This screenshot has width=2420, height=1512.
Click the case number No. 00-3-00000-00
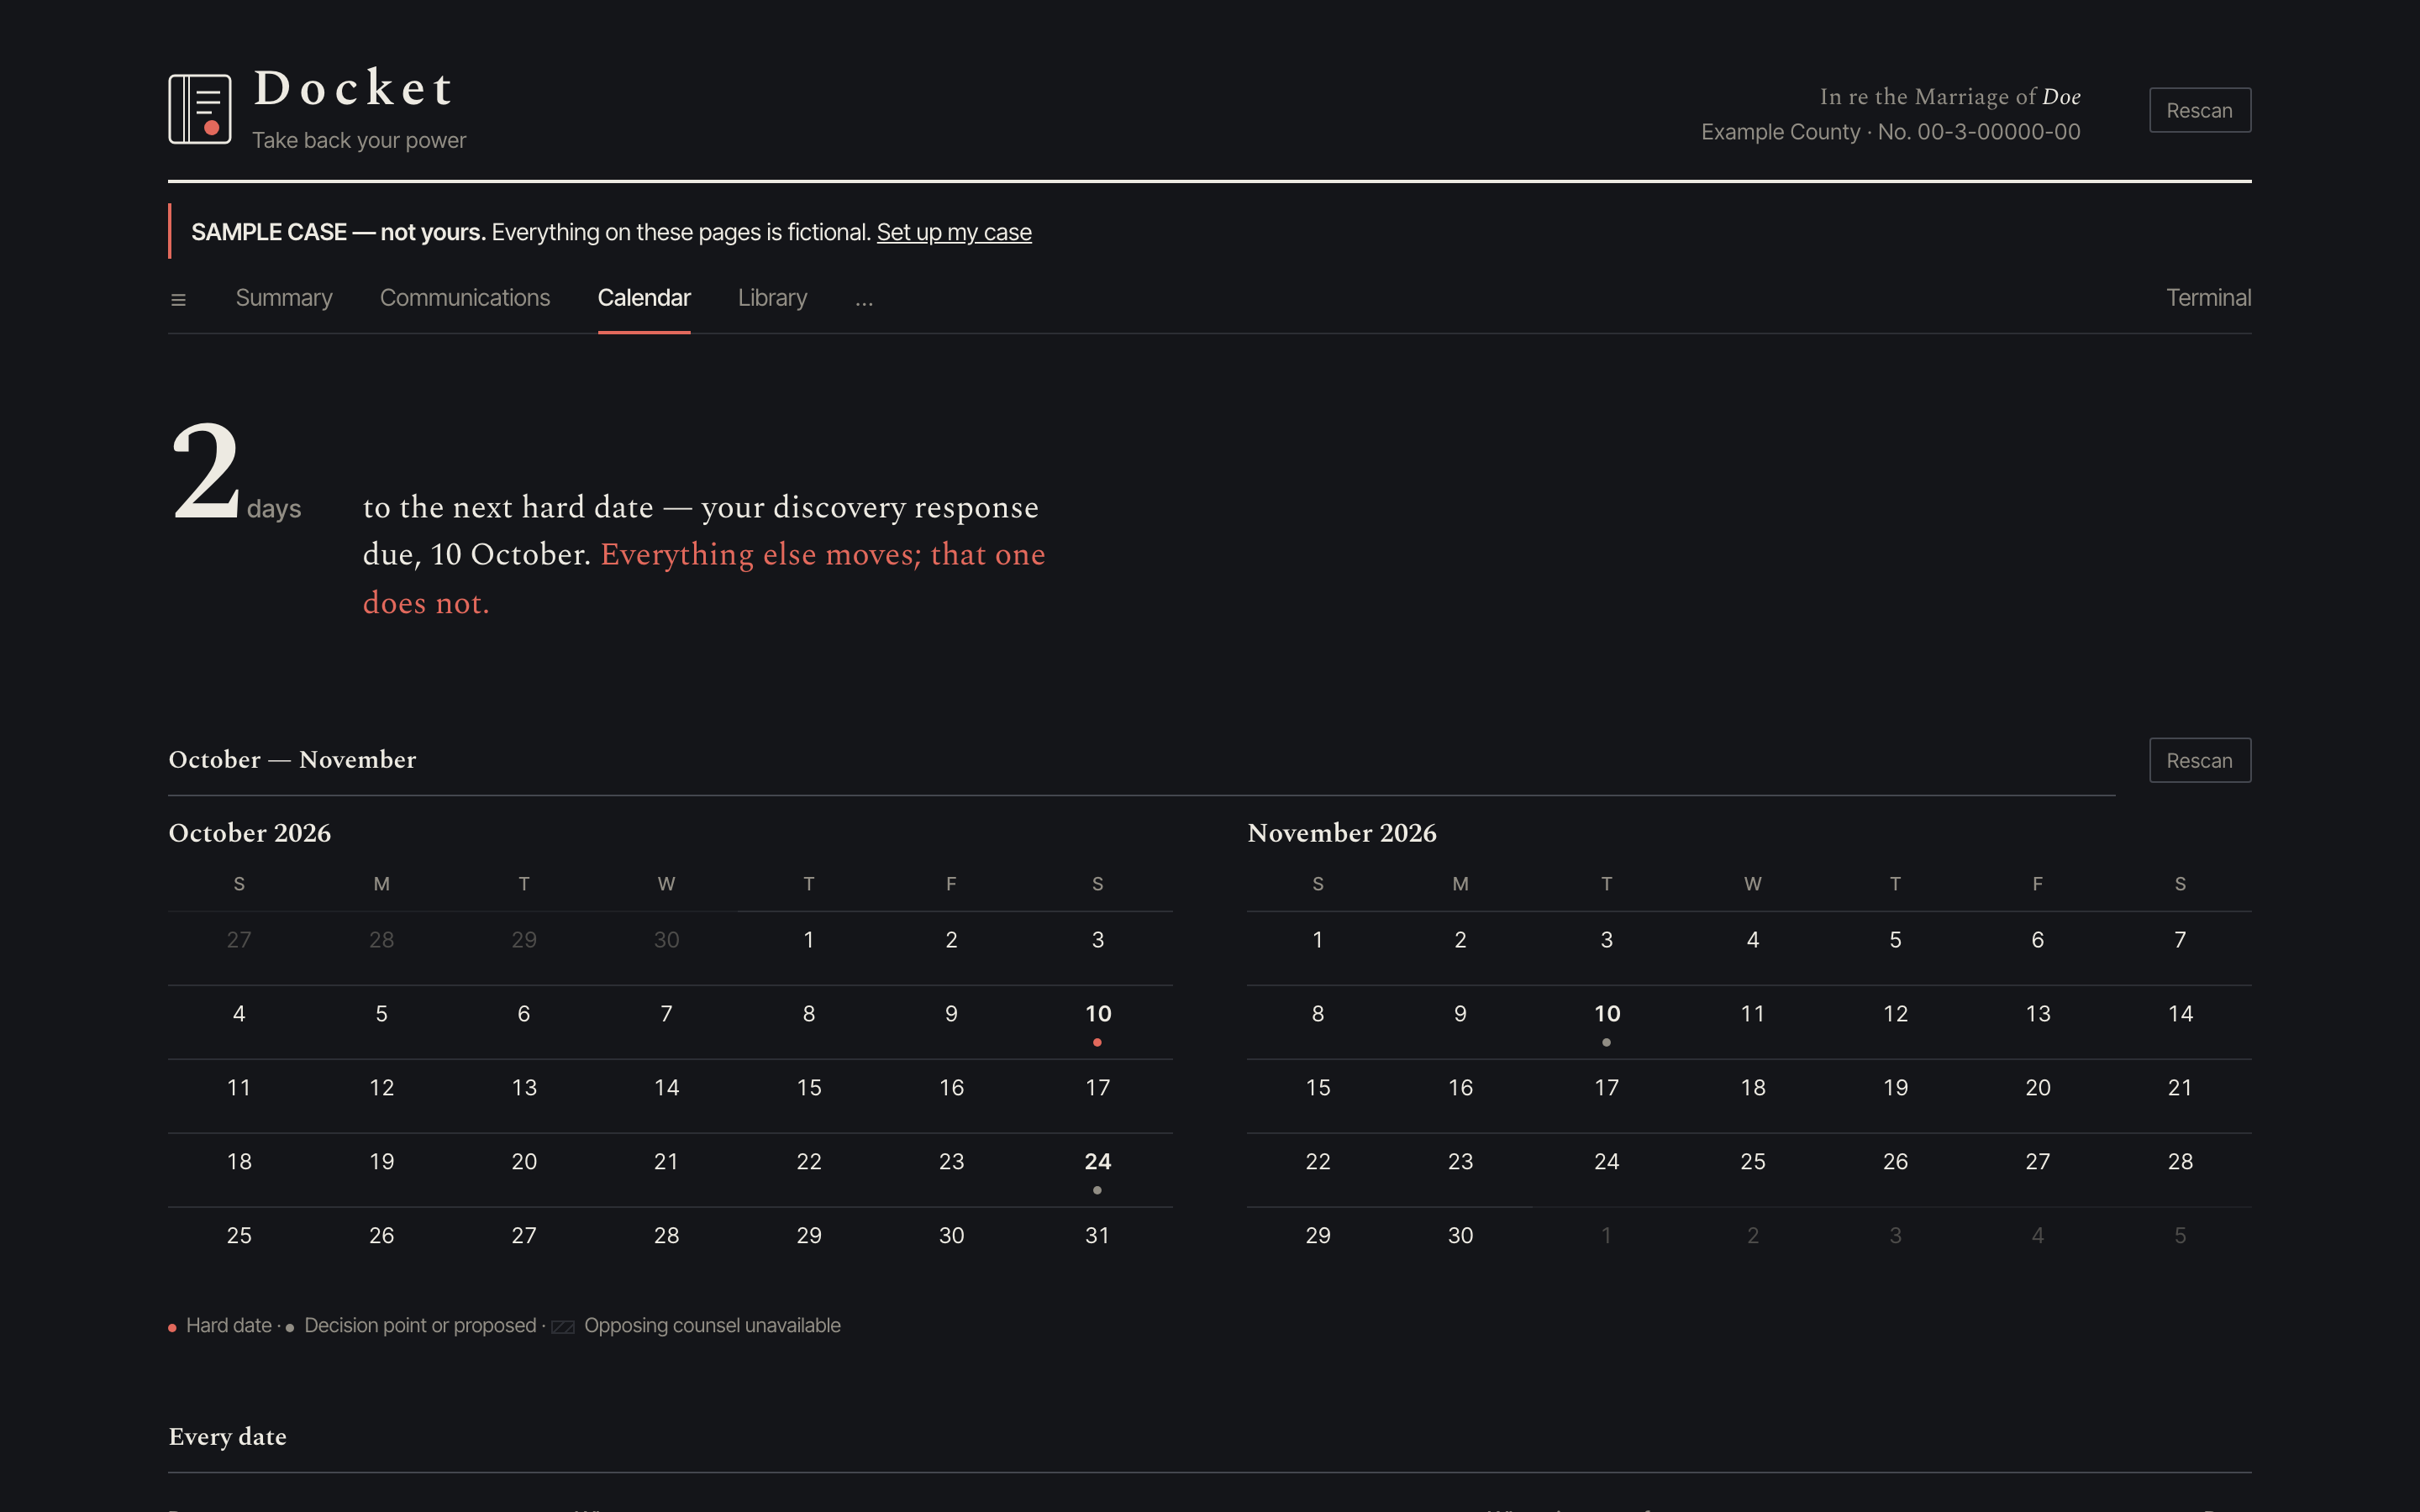point(1979,132)
